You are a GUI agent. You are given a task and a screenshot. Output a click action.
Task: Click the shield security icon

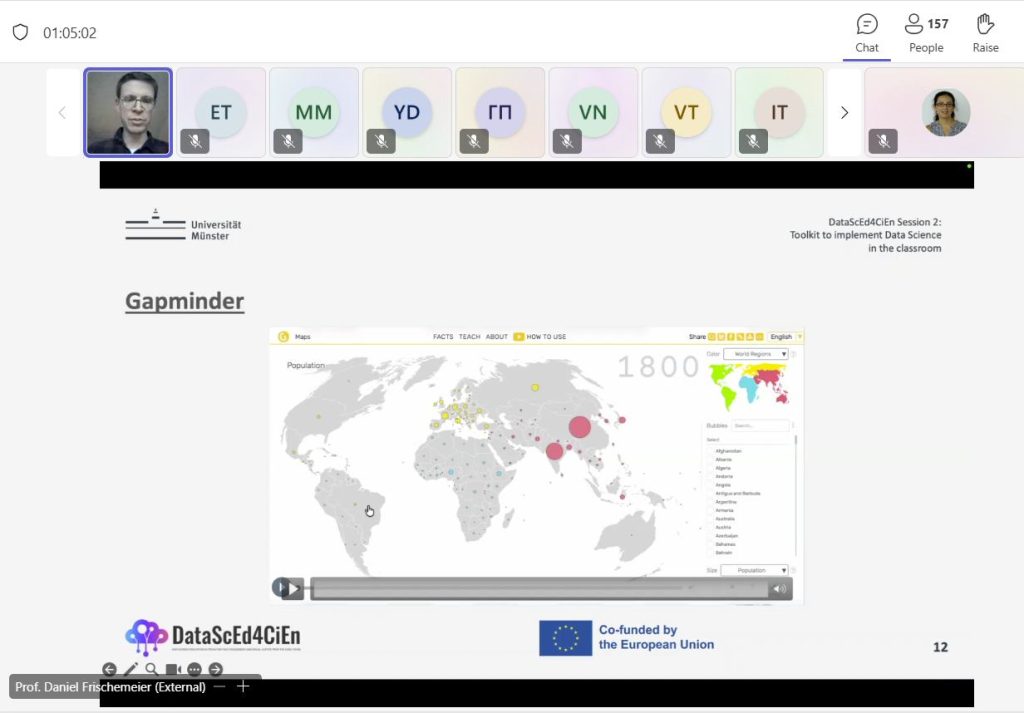[20, 32]
